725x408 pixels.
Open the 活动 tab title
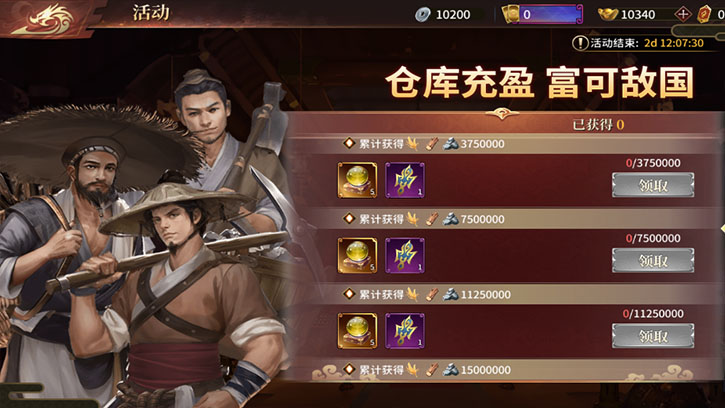(x=151, y=12)
